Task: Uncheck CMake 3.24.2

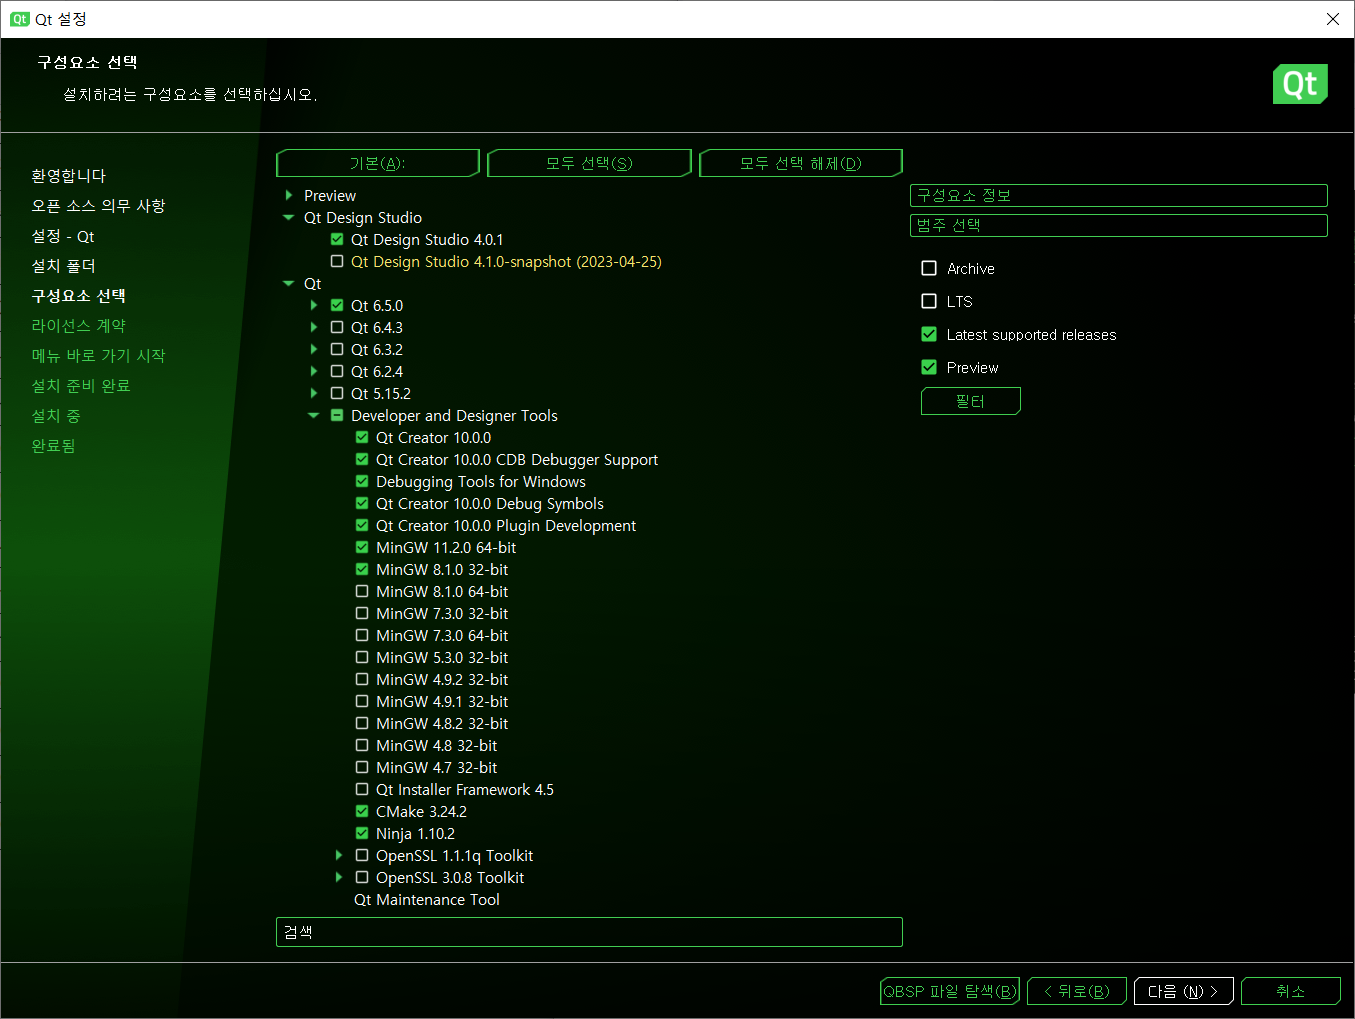Action: pyautogui.click(x=362, y=812)
